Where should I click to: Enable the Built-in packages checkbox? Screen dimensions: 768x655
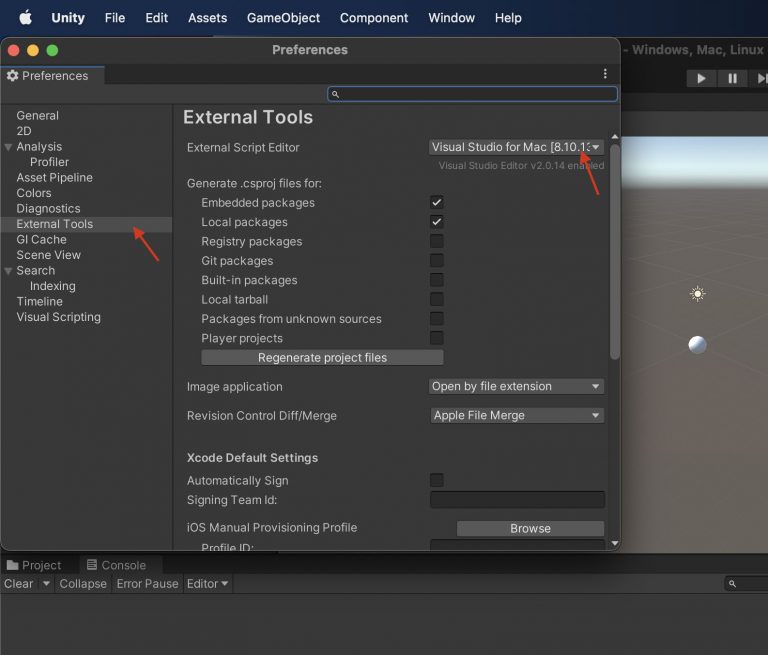pyautogui.click(x=436, y=280)
